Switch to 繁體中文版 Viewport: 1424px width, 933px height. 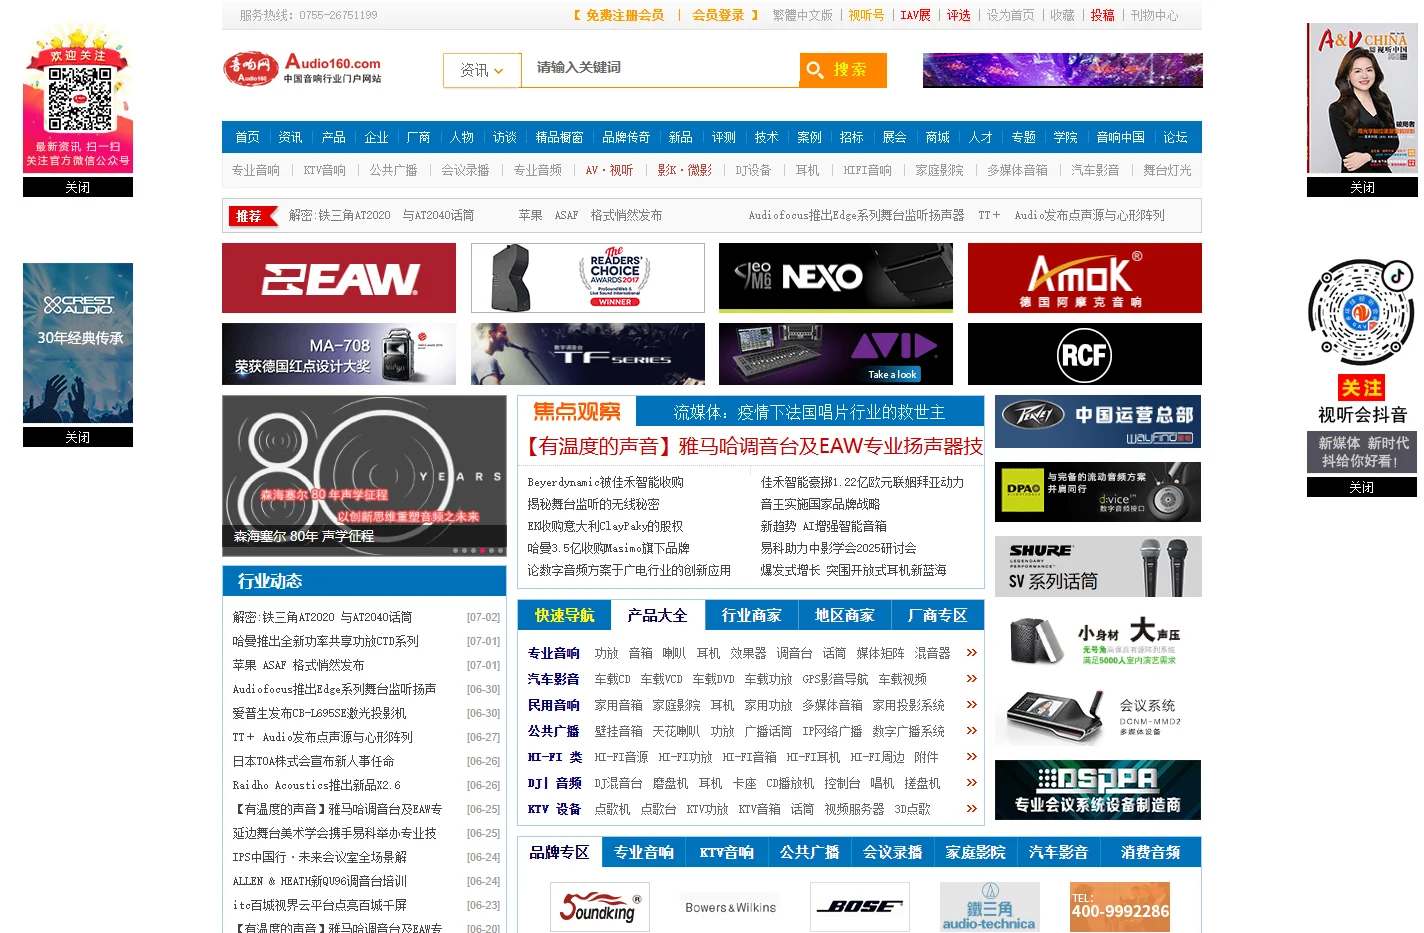(802, 15)
